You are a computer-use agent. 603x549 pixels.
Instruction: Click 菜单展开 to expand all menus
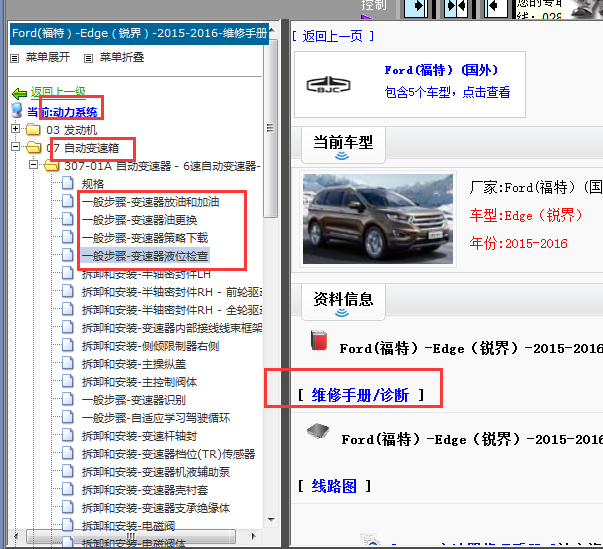point(48,57)
